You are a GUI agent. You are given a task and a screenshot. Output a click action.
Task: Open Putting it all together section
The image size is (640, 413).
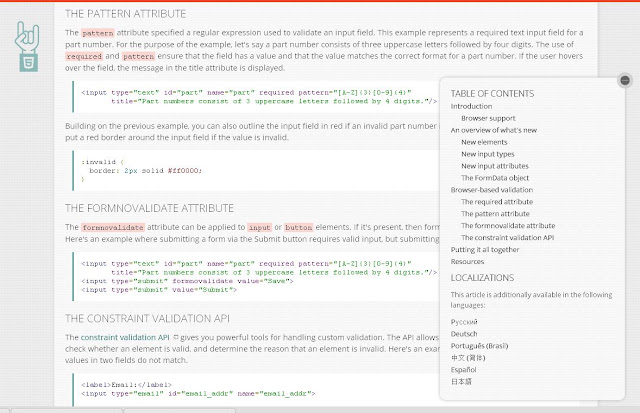coord(484,249)
